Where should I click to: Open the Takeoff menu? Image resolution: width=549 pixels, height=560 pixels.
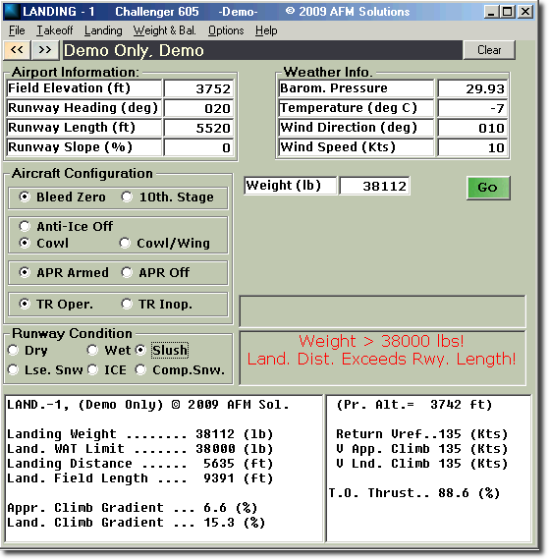(55, 31)
